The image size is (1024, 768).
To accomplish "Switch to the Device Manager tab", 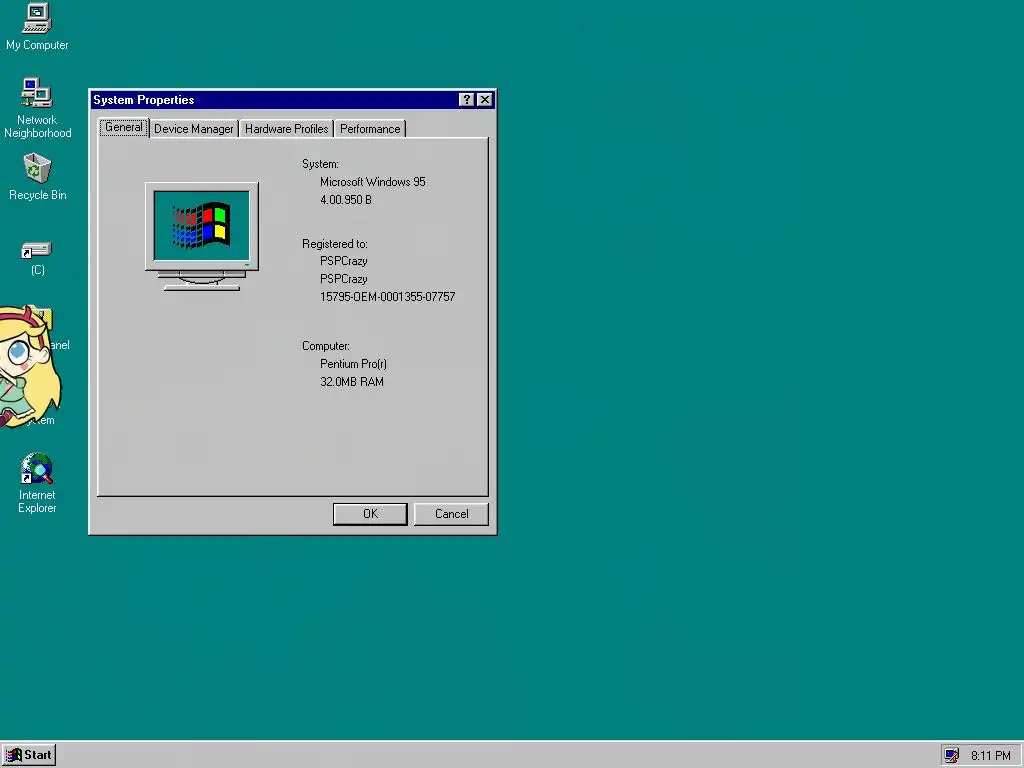I will 194,129.
